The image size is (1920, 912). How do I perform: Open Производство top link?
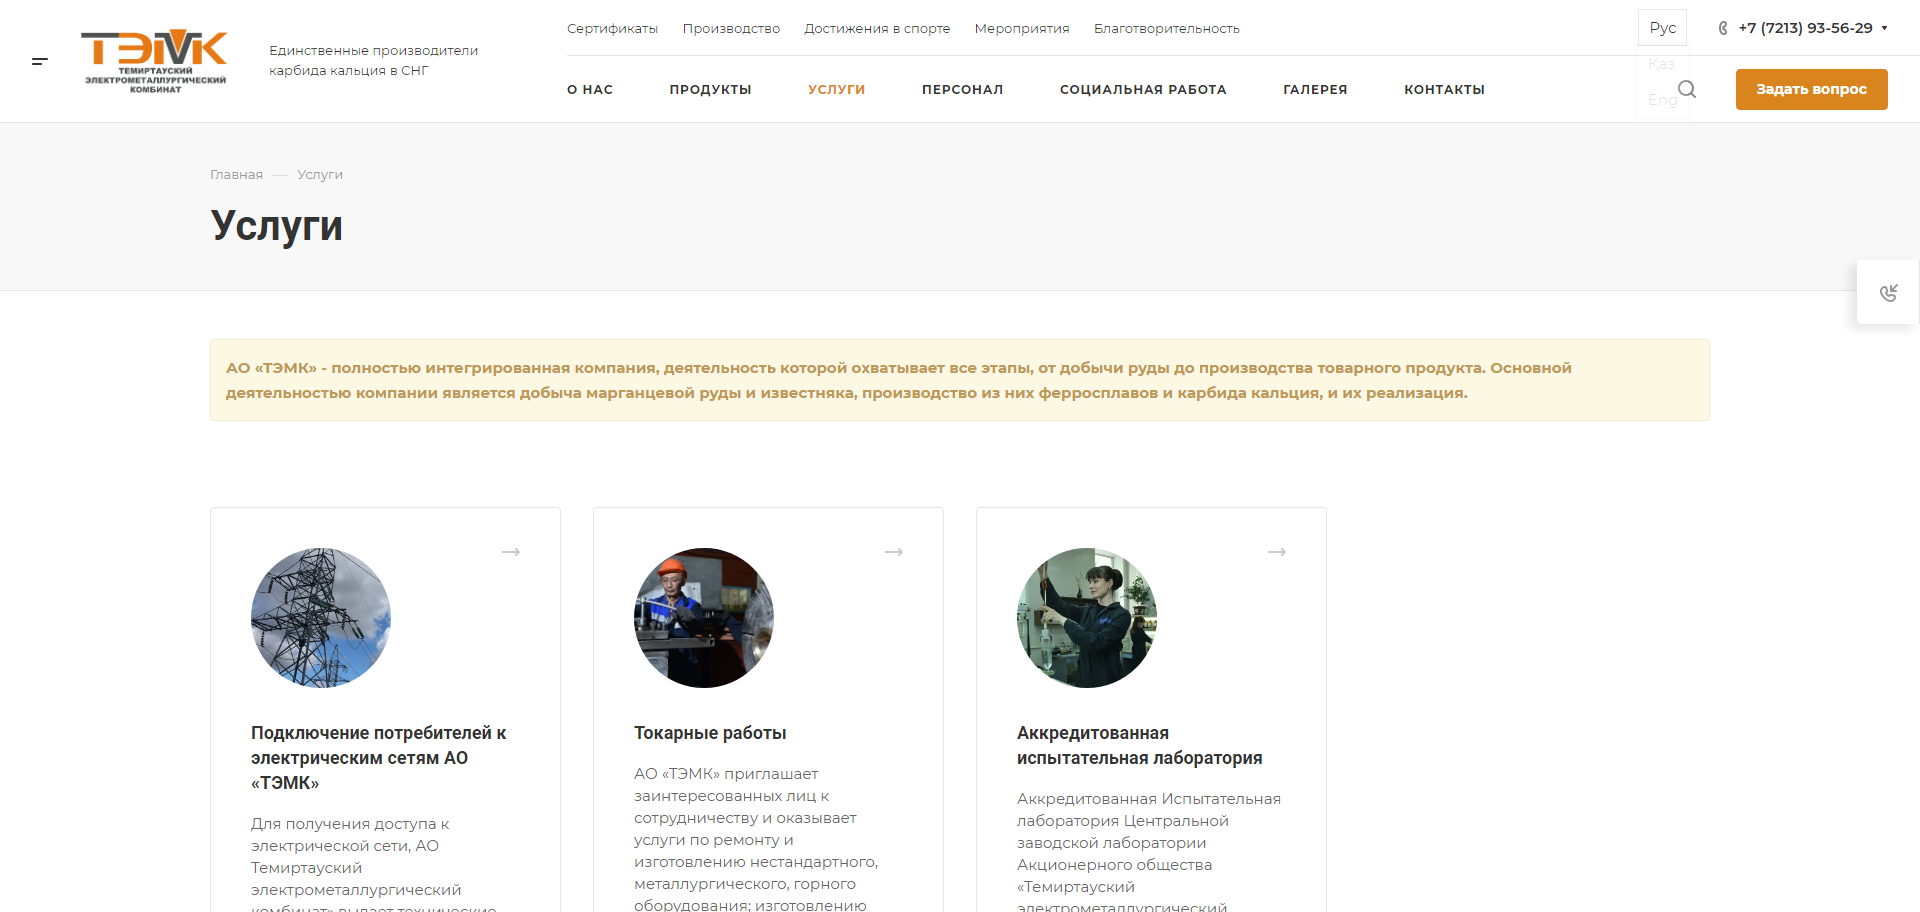tap(731, 28)
